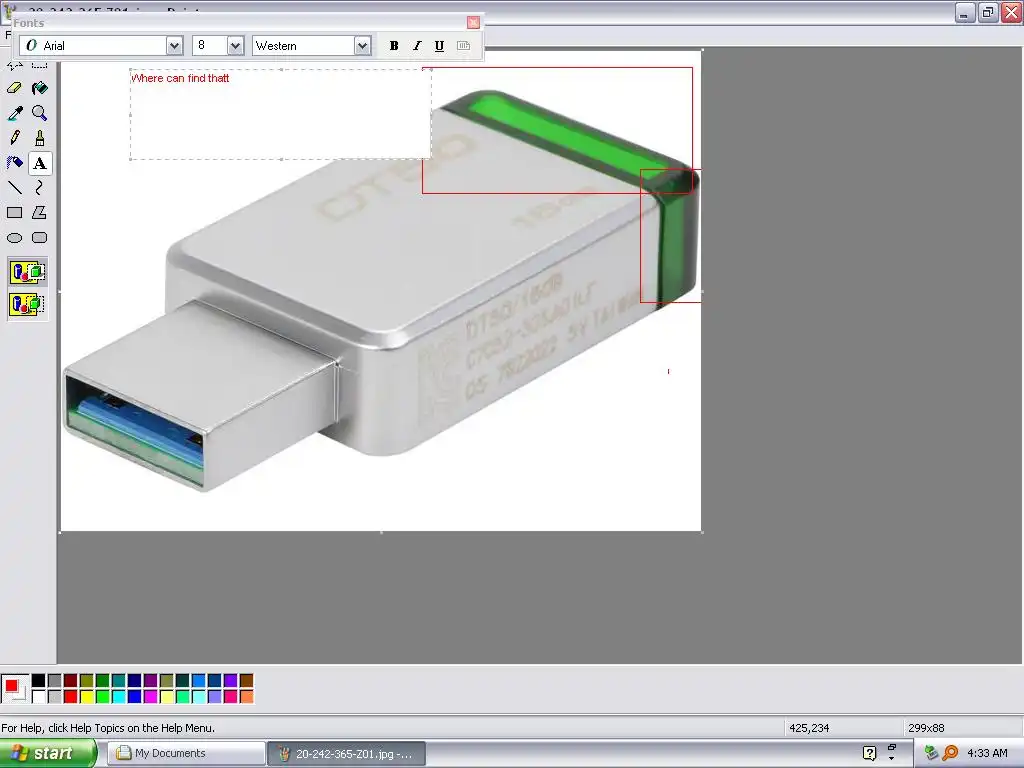Pick lime green from the bottom palette row

click(103, 697)
